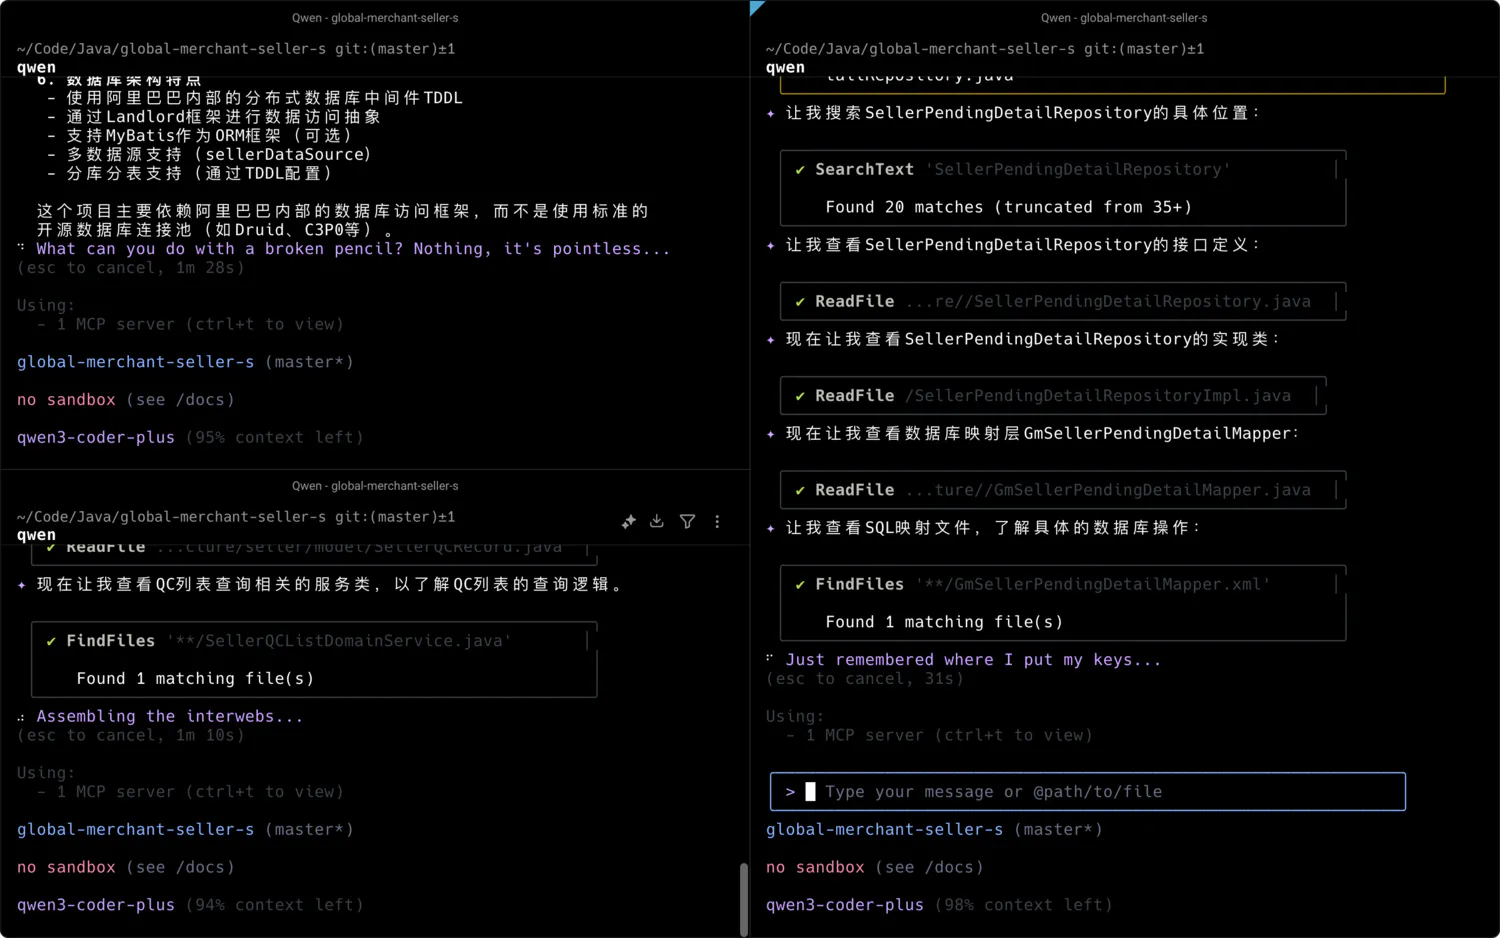The width and height of the screenshot is (1500, 938).
Task: Click the sparkle AI icon in bottom-left pane
Action: tap(628, 521)
